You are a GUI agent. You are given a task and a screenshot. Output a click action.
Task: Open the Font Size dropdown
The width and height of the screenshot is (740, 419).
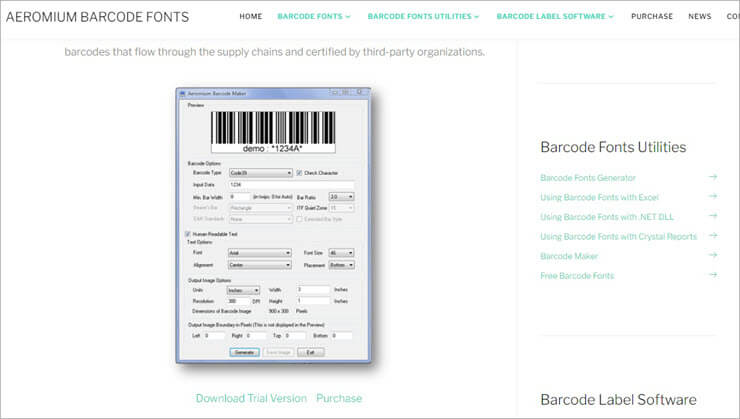click(x=341, y=253)
